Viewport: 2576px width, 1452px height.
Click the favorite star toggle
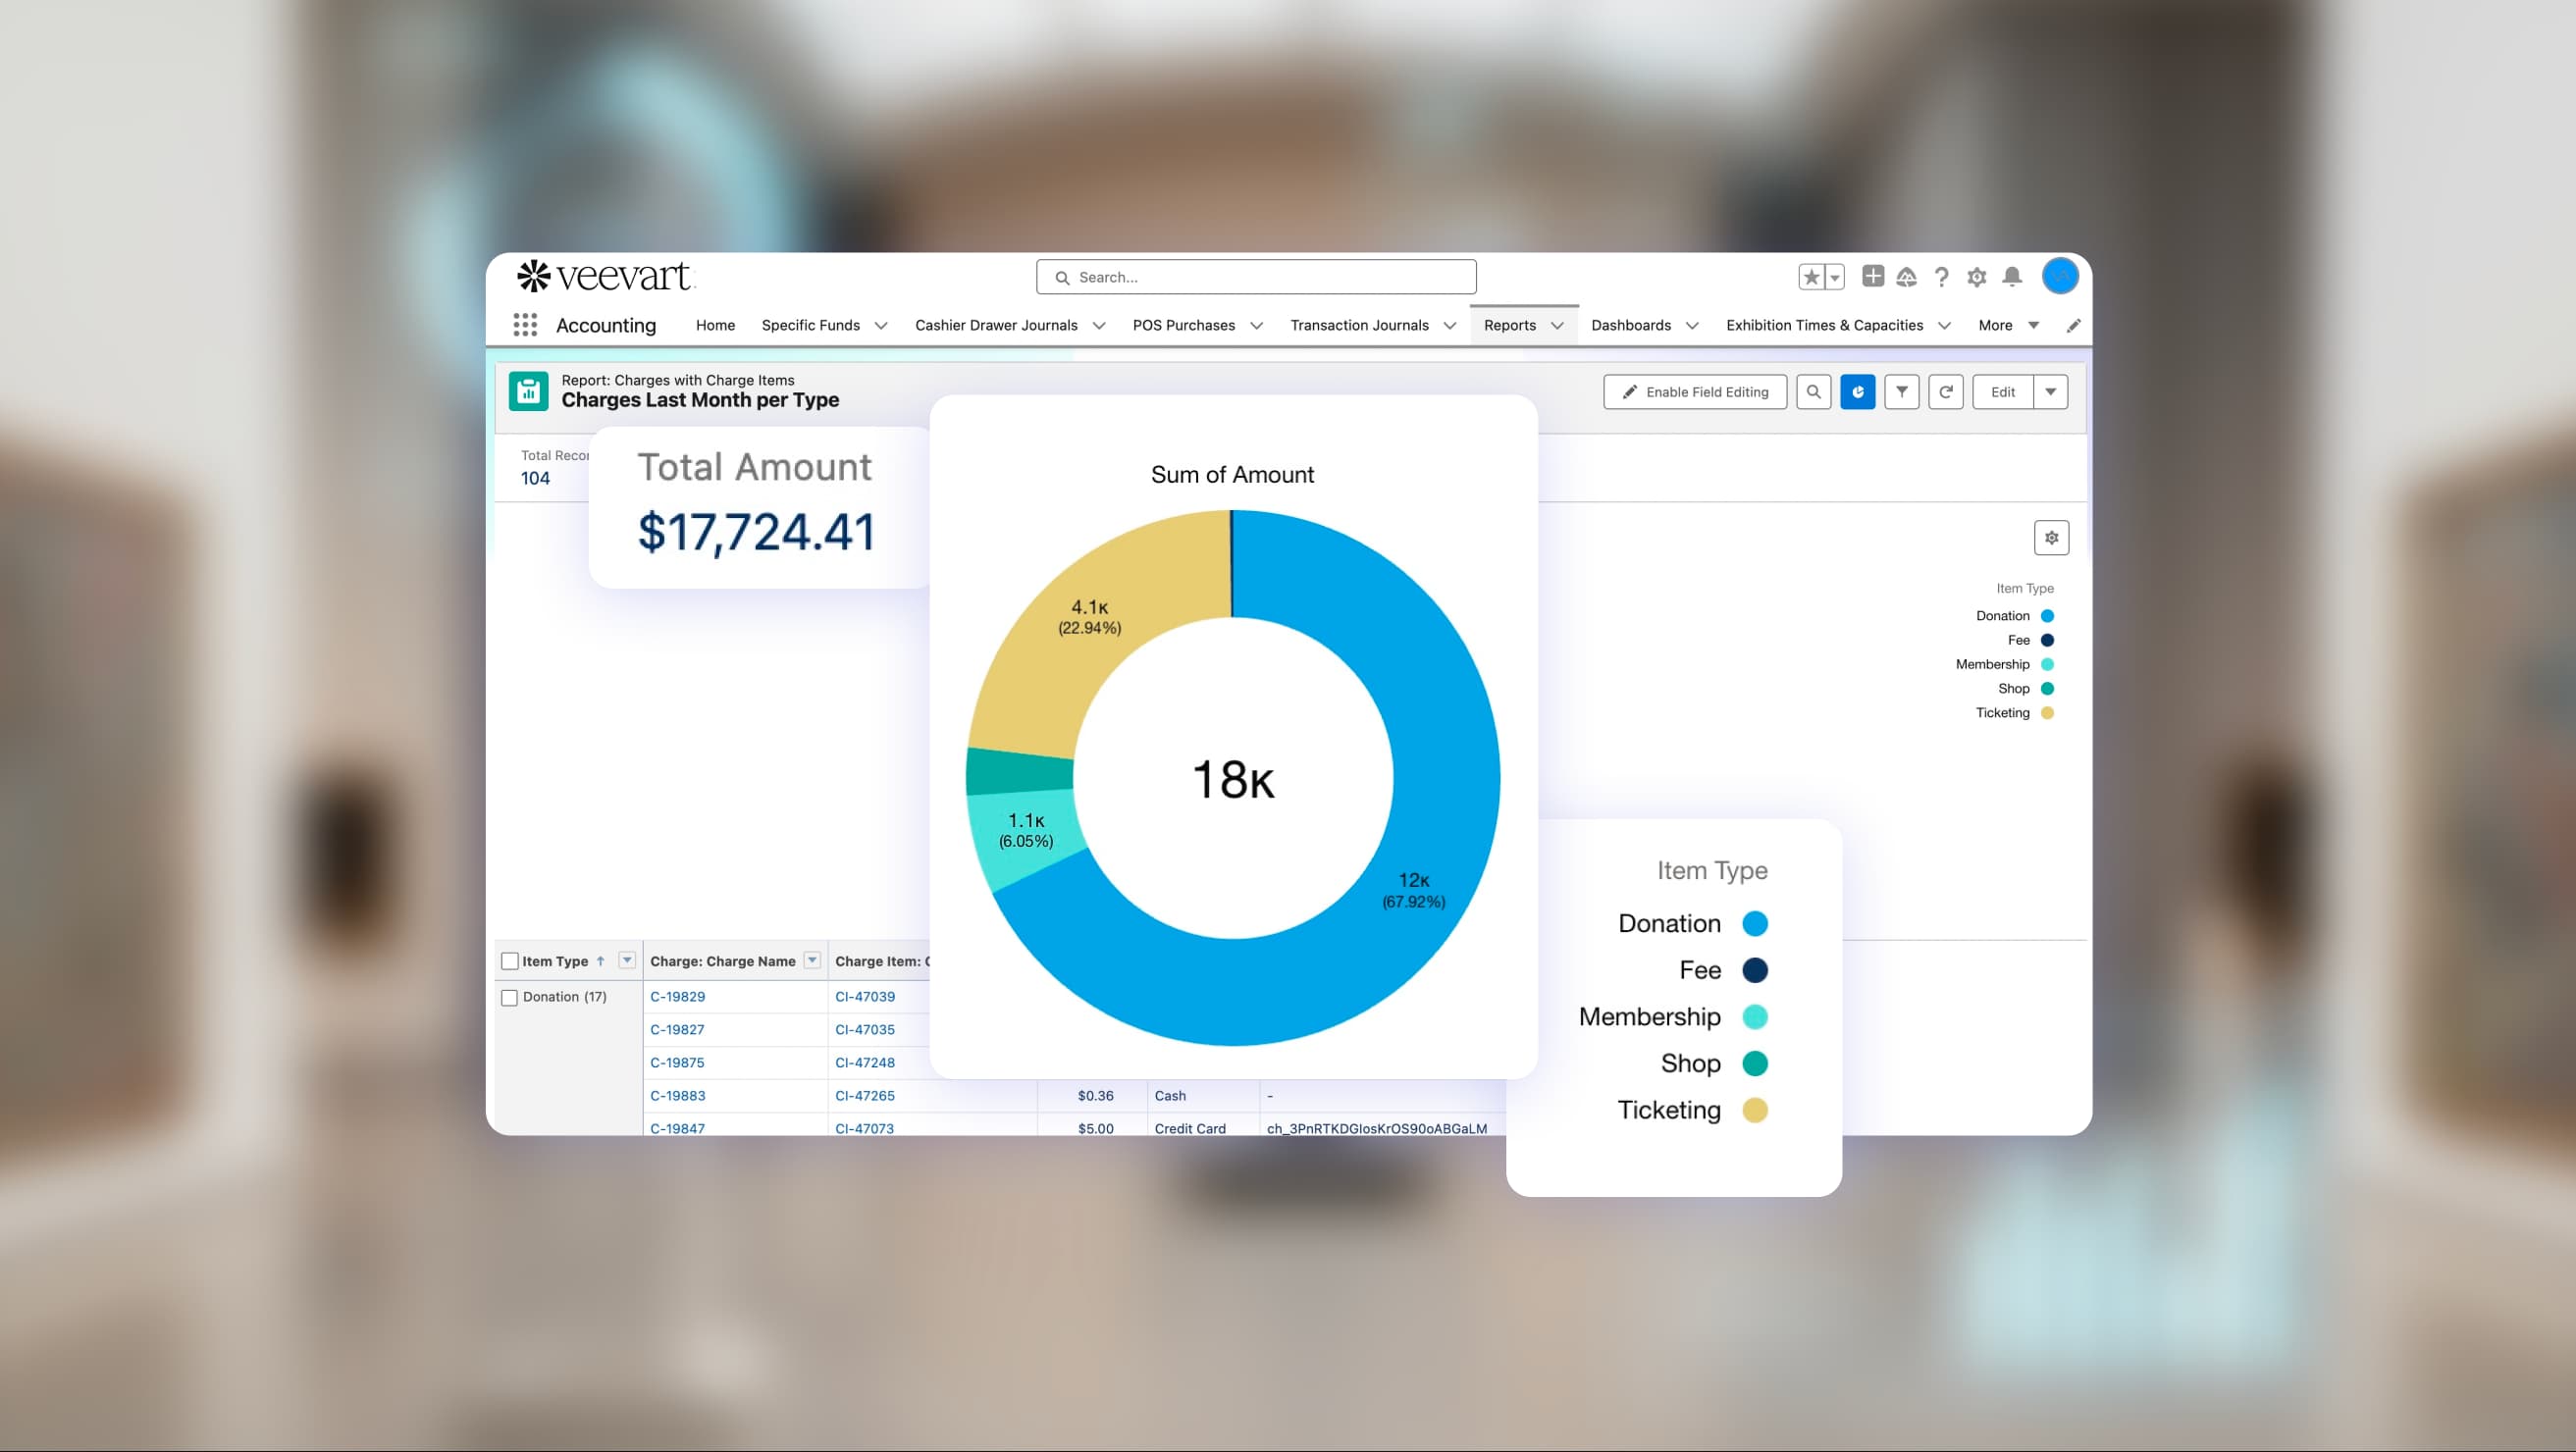(x=1810, y=276)
